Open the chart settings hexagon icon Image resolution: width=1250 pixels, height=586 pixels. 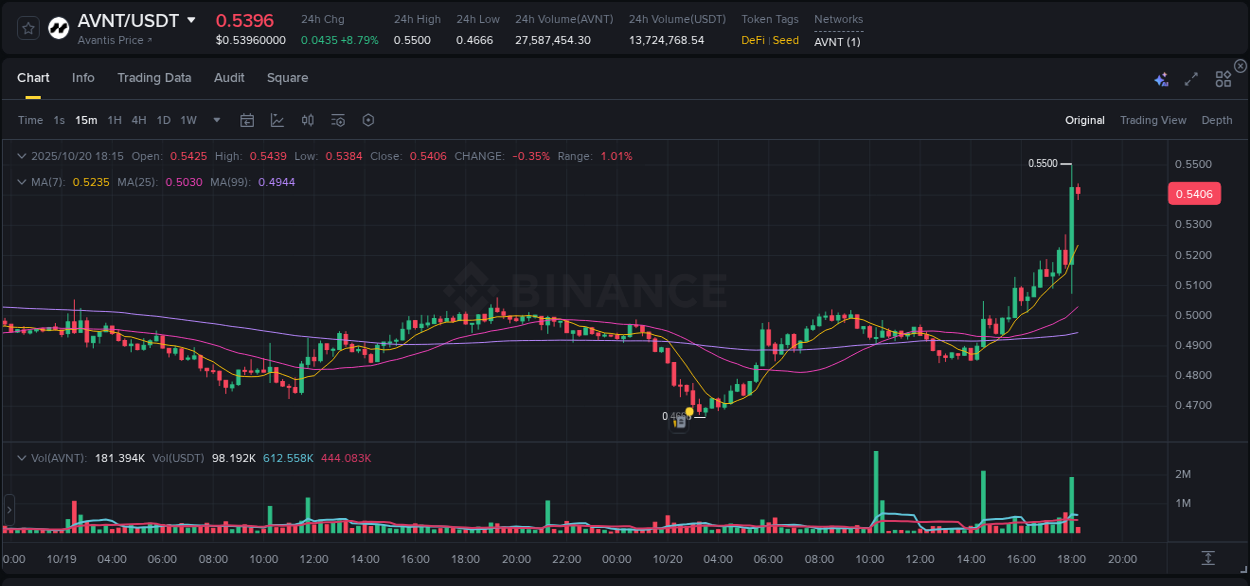pos(368,120)
